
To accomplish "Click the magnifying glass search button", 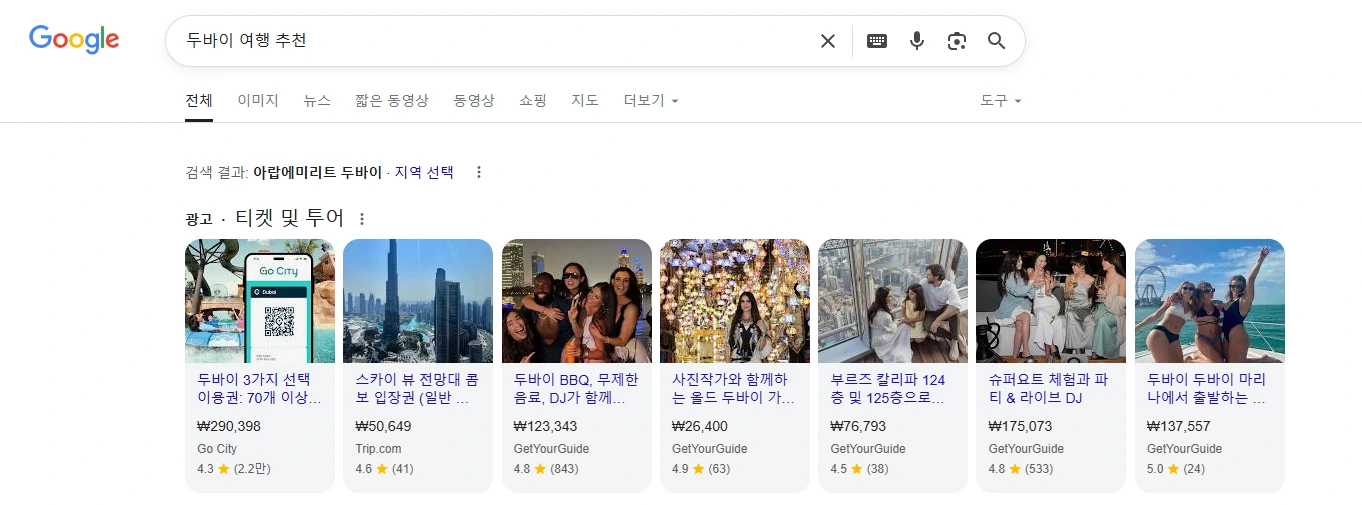I will tap(996, 41).
